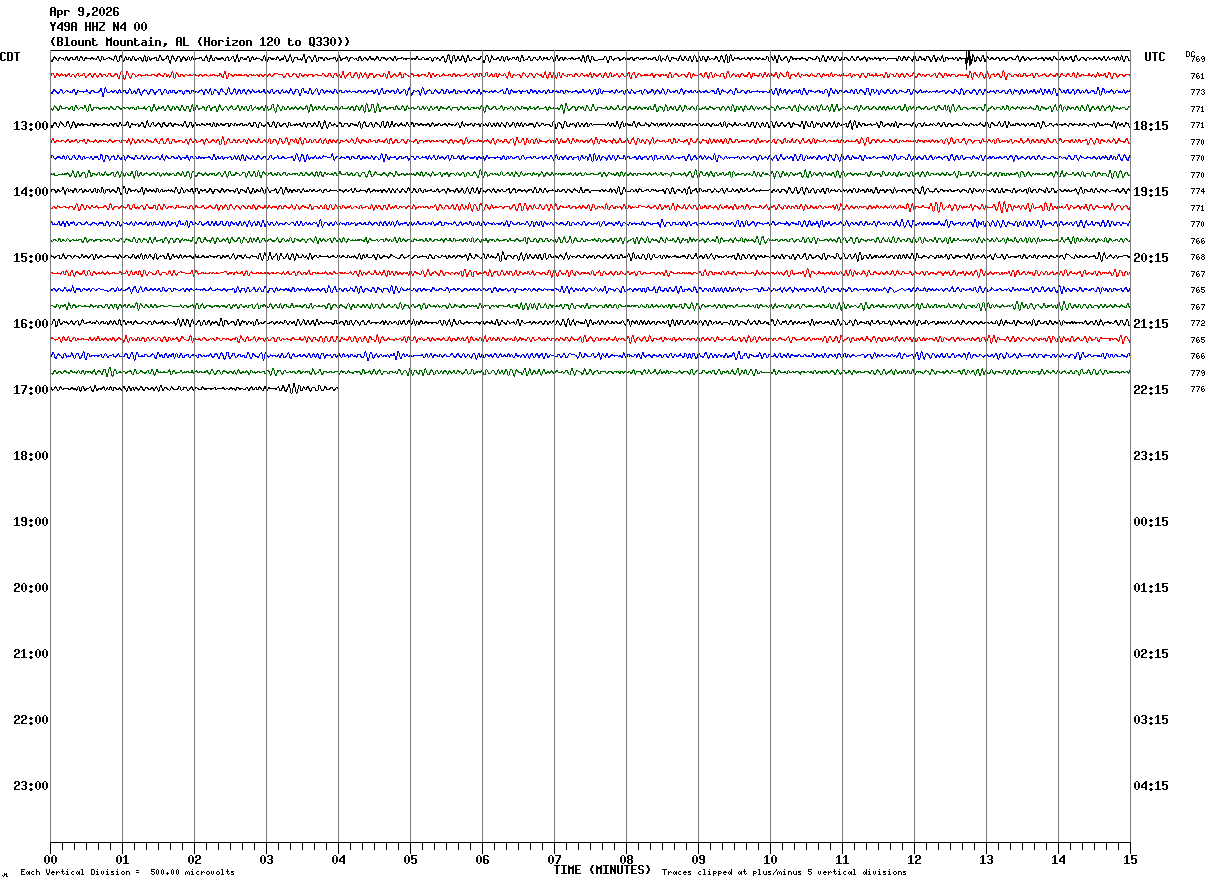This screenshot has width=1210, height=886.
Task: Select the 17:00 CDT hour label
Action: (30, 390)
